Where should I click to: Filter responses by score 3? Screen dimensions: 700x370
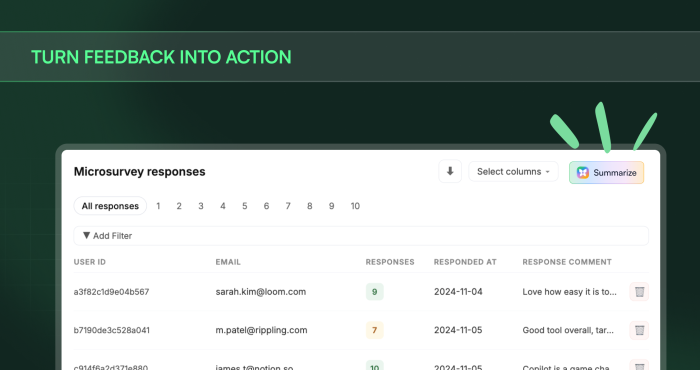click(201, 206)
